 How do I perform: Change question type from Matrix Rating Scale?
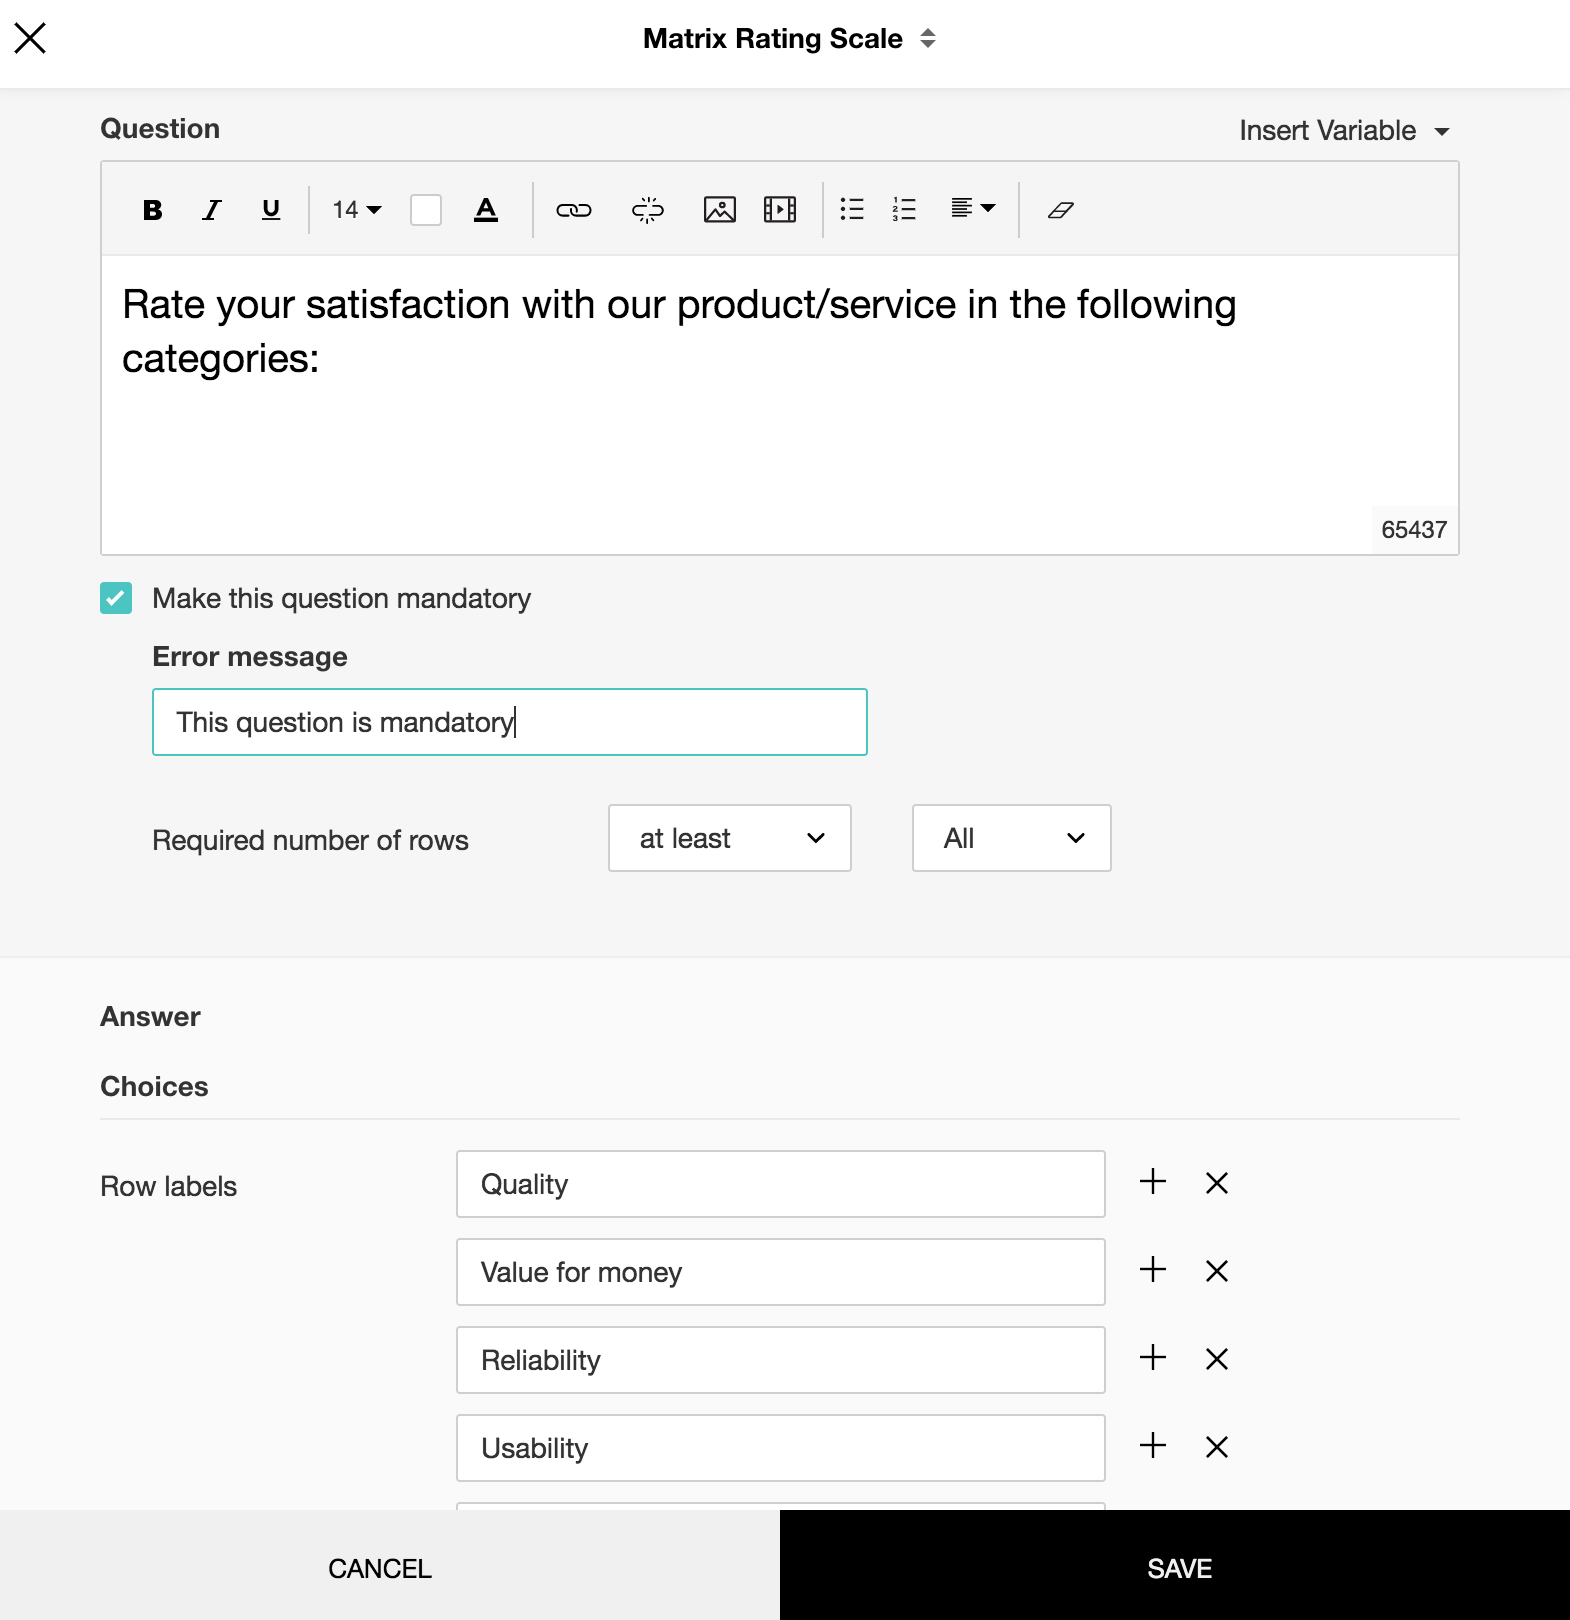pyautogui.click(x=789, y=39)
